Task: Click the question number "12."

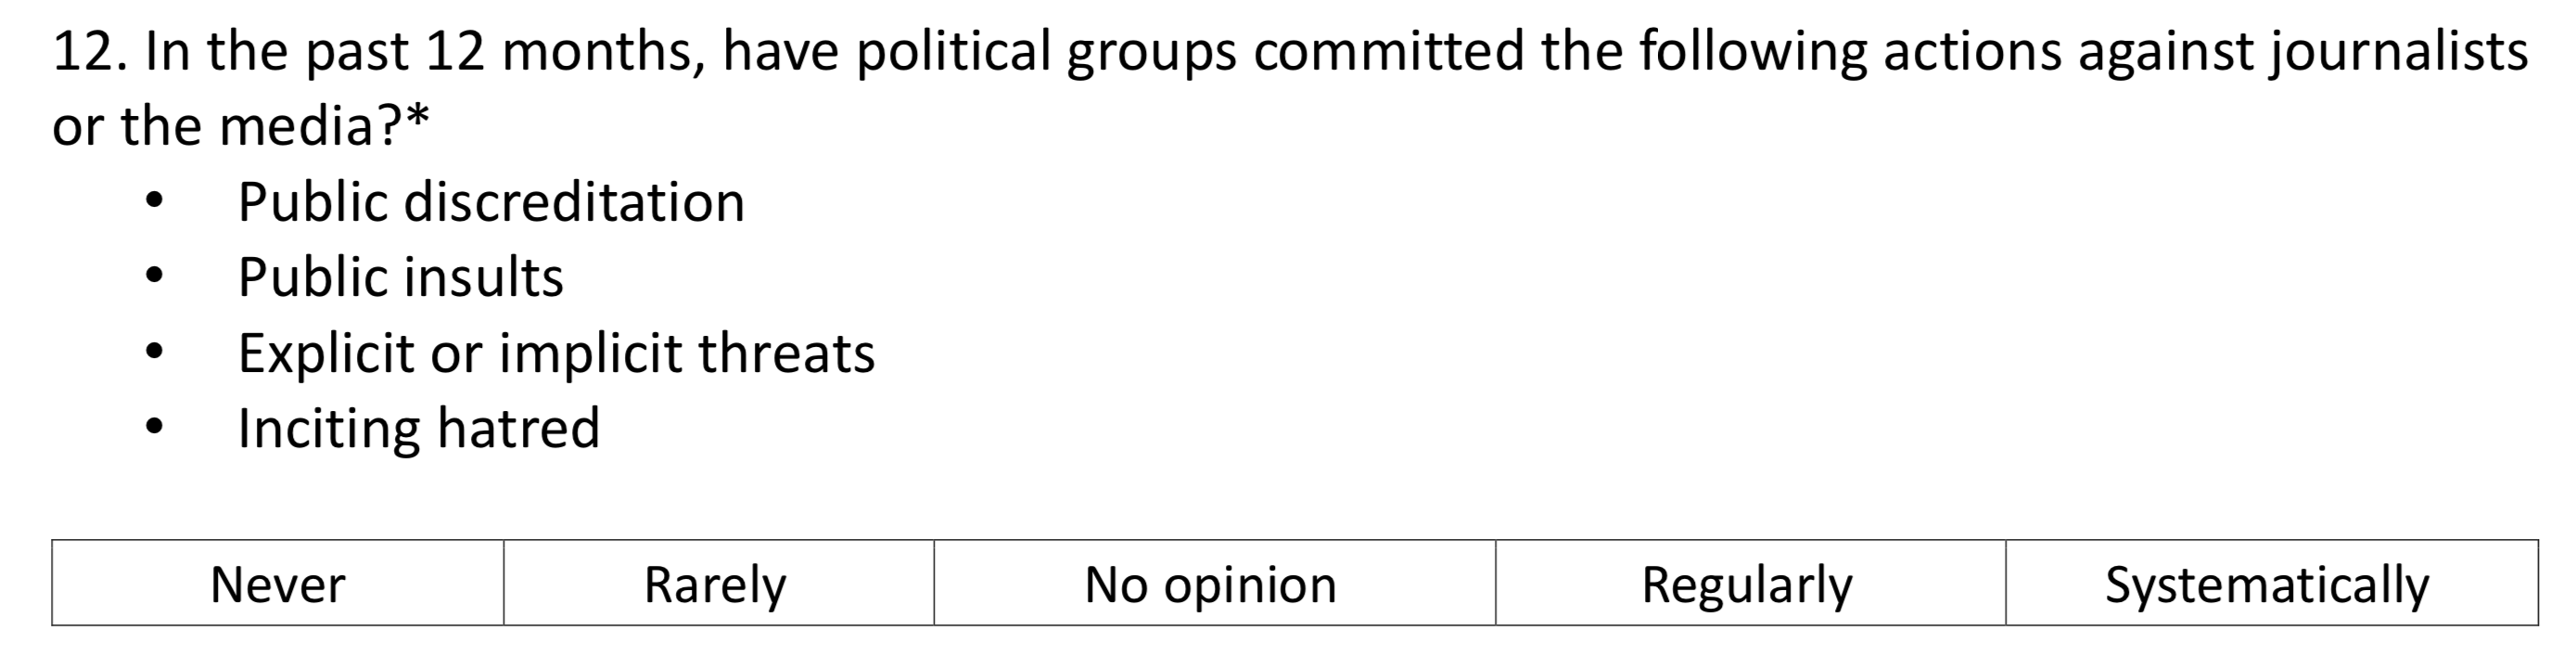Action: 90,52
